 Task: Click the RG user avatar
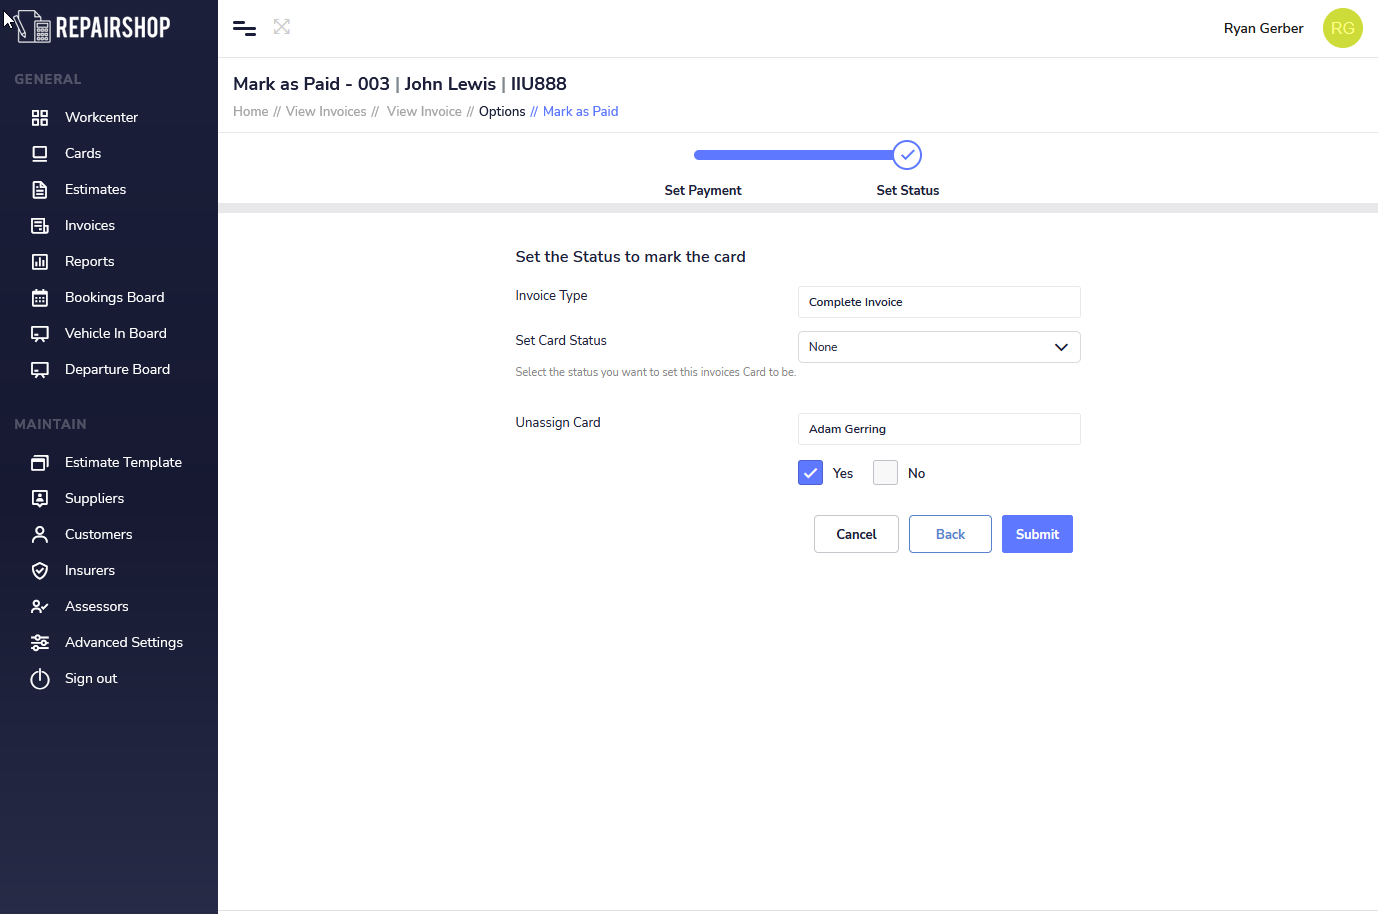(x=1342, y=28)
